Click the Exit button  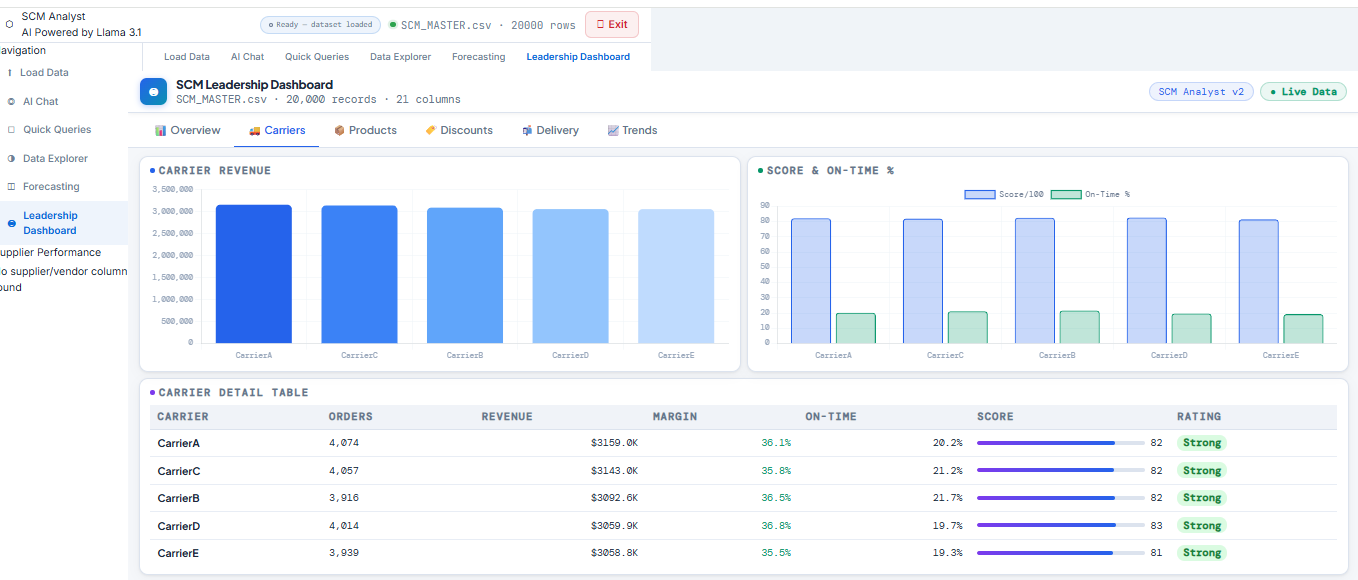click(610, 24)
